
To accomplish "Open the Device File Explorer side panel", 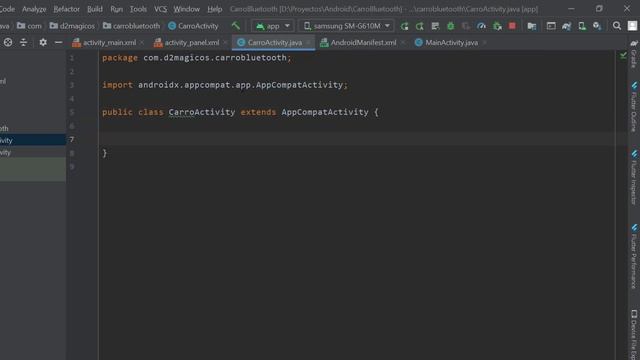I will coord(634,335).
